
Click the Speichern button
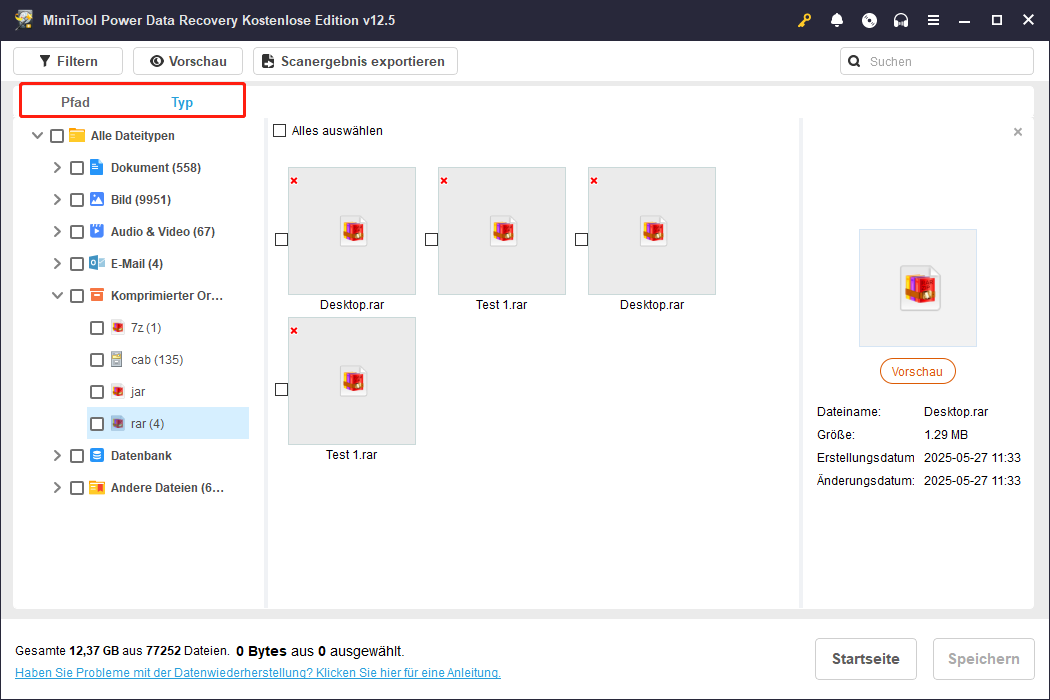tap(984, 658)
